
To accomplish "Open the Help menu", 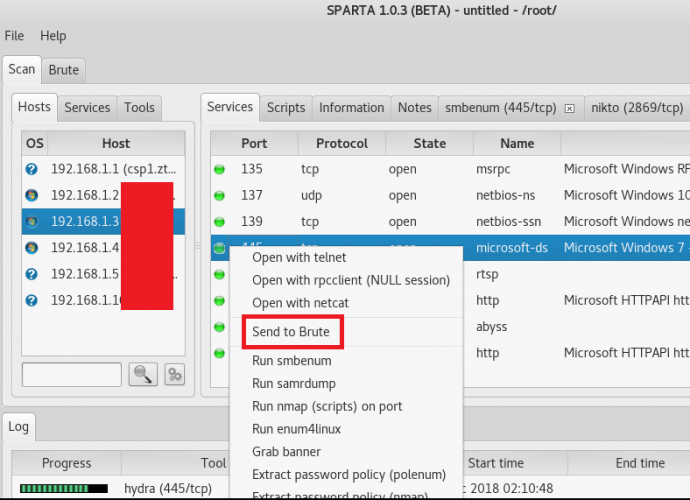I will 53,36.
